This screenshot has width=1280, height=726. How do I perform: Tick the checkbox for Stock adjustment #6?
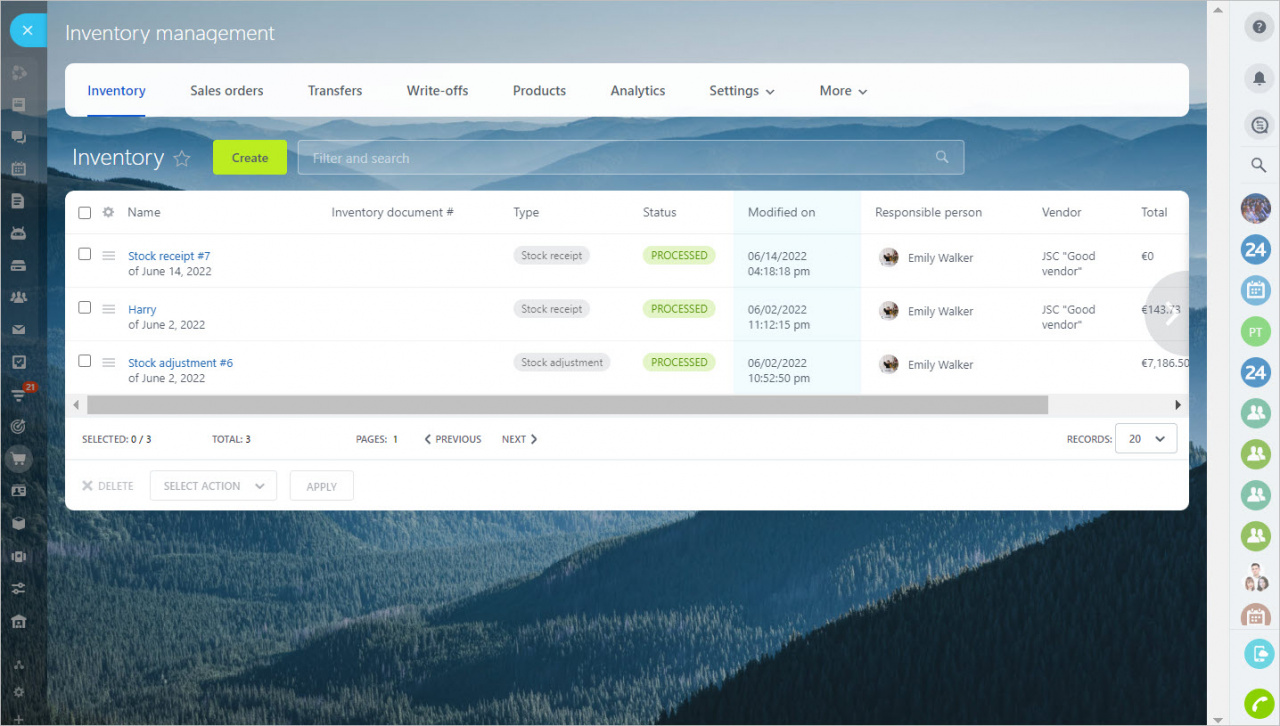tap(85, 361)
